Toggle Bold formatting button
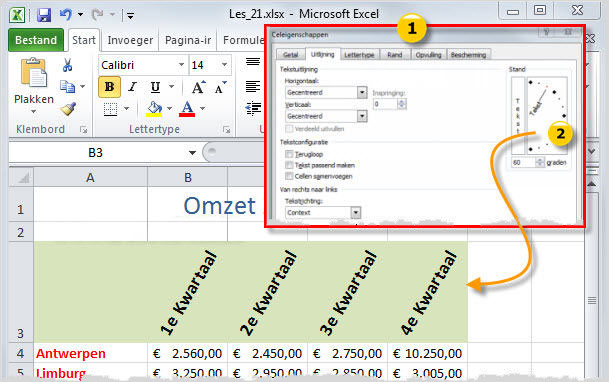 [110, 87]
